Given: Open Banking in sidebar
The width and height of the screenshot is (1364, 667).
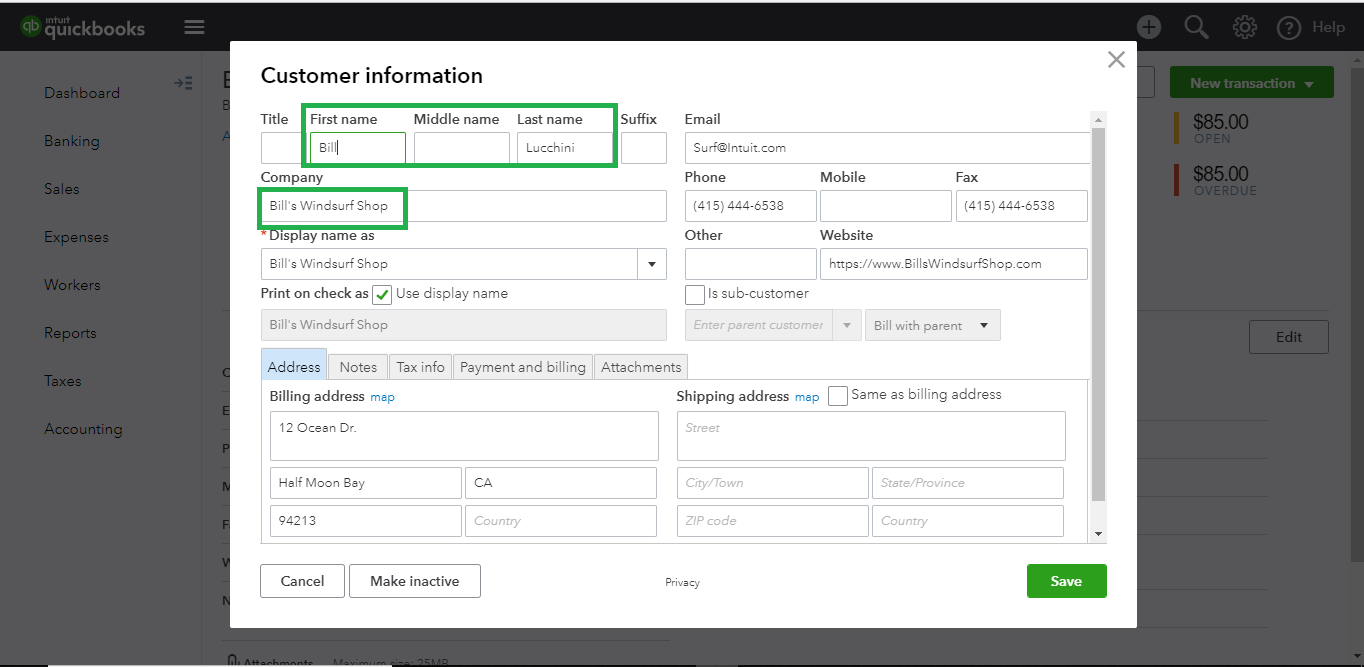Looking at the screenshot, I should coord(72,141).
